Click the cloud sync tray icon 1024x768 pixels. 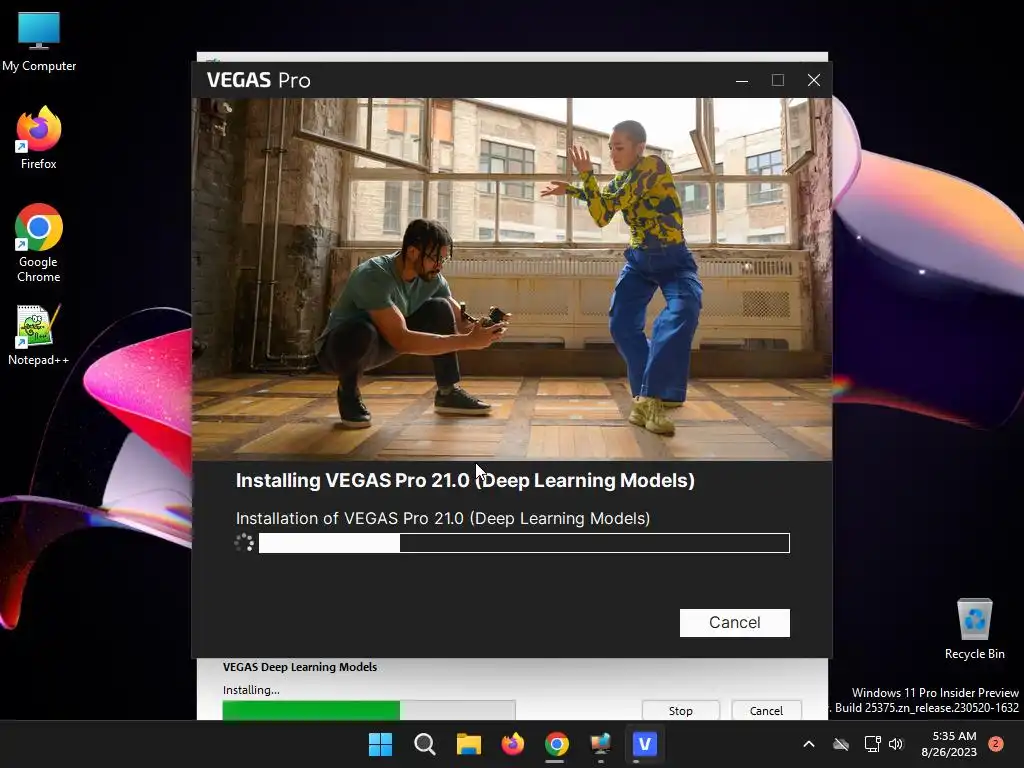point(841,744)
